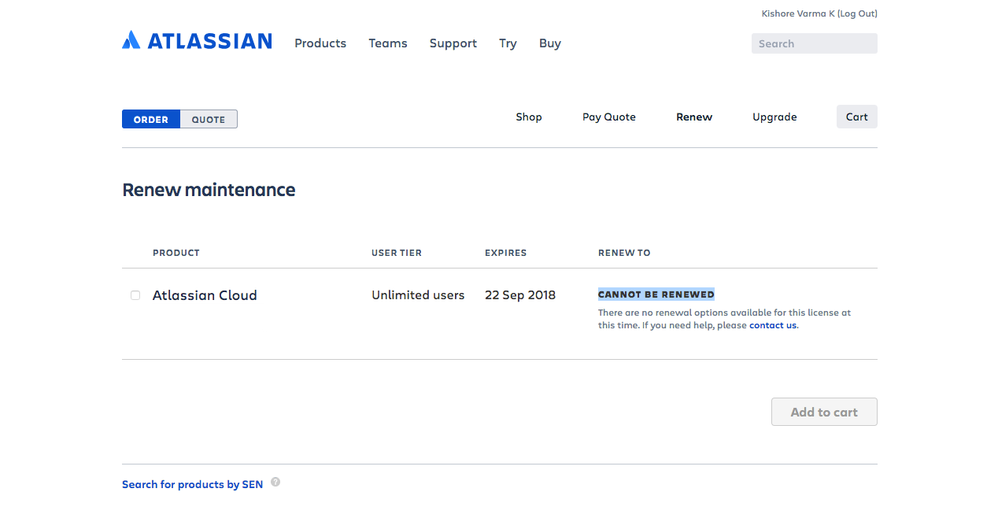Click the Log Out link
This screenshot has height=526, width=998.
[x=857, y=13]
